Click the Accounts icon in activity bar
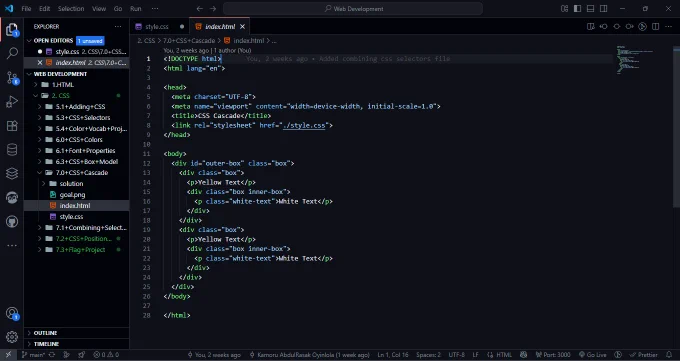The image size is (680, 361). (x=12, y=313)
